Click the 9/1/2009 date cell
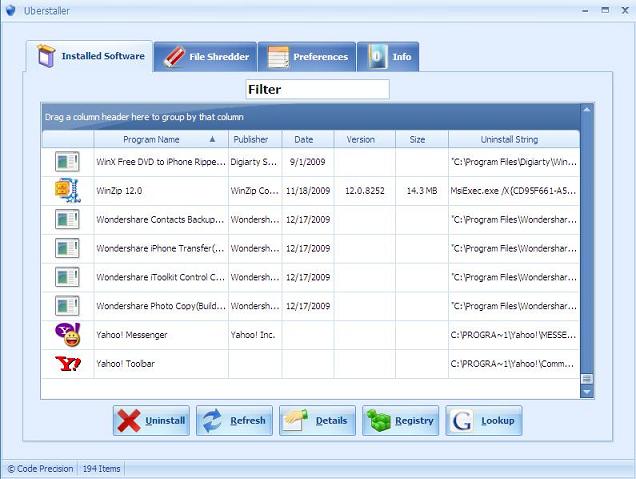Viewport: 636px width, 479px height. (x=308, y=162)
